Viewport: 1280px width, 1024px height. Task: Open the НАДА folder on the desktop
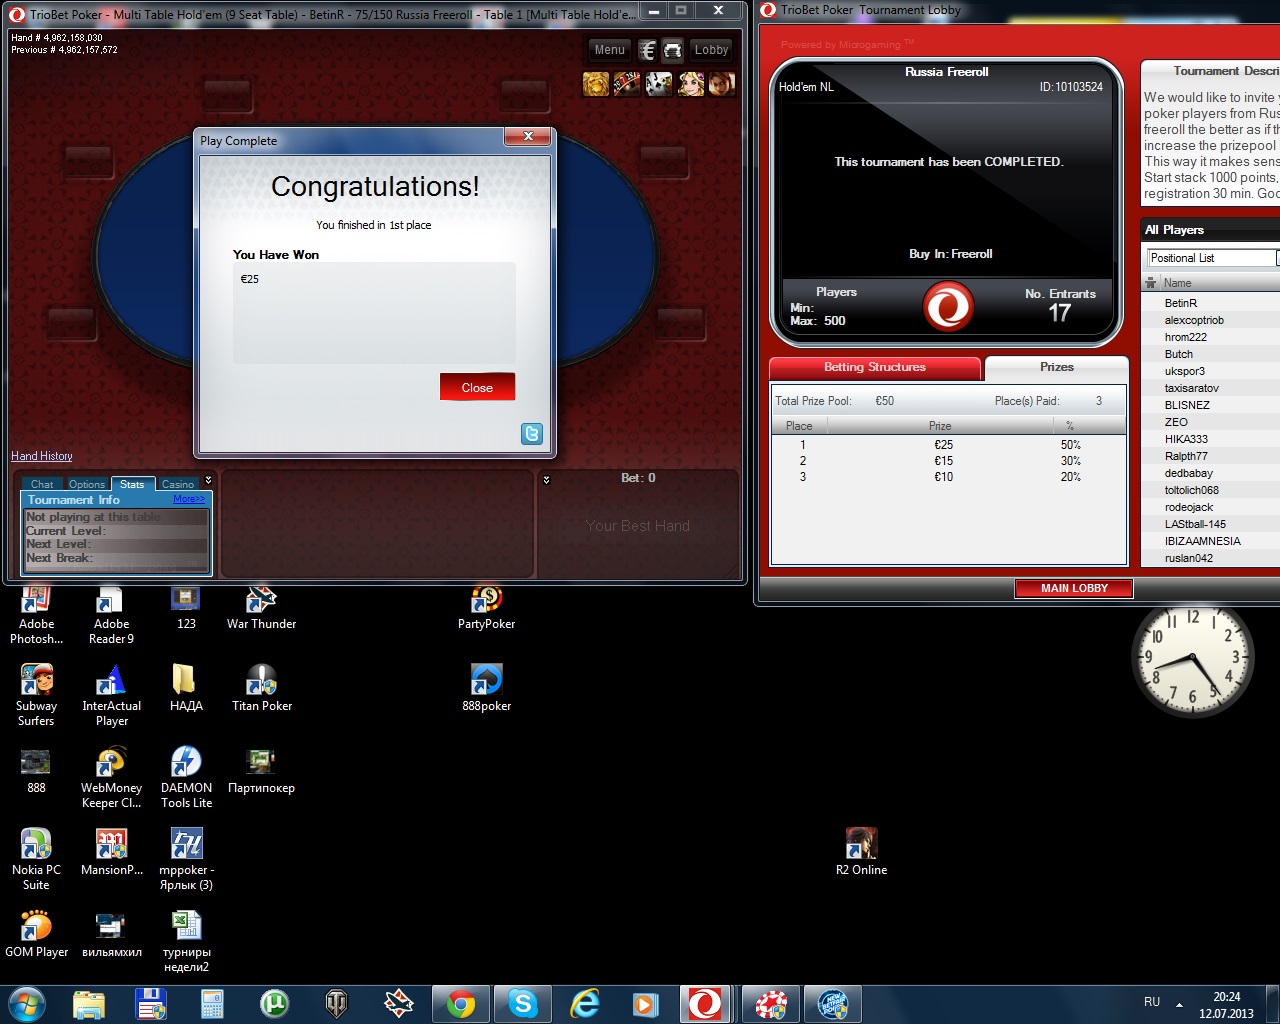[x=186, y=690]
